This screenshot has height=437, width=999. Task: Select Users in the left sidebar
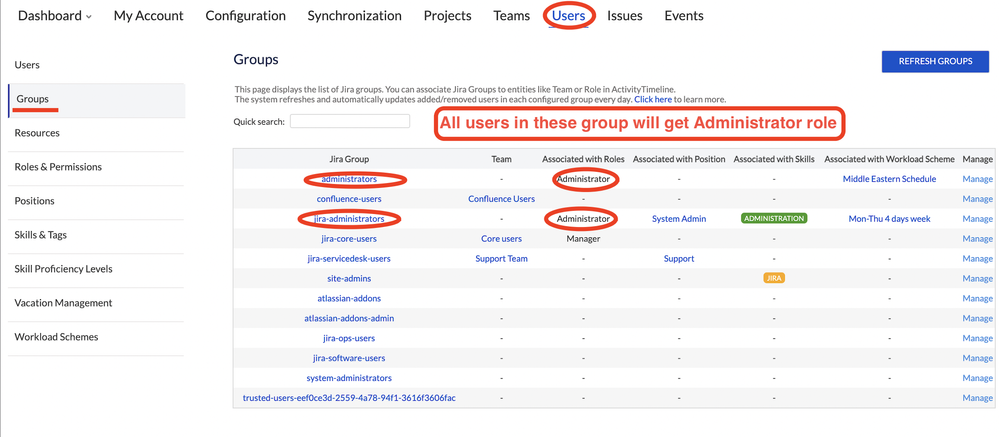27,65
